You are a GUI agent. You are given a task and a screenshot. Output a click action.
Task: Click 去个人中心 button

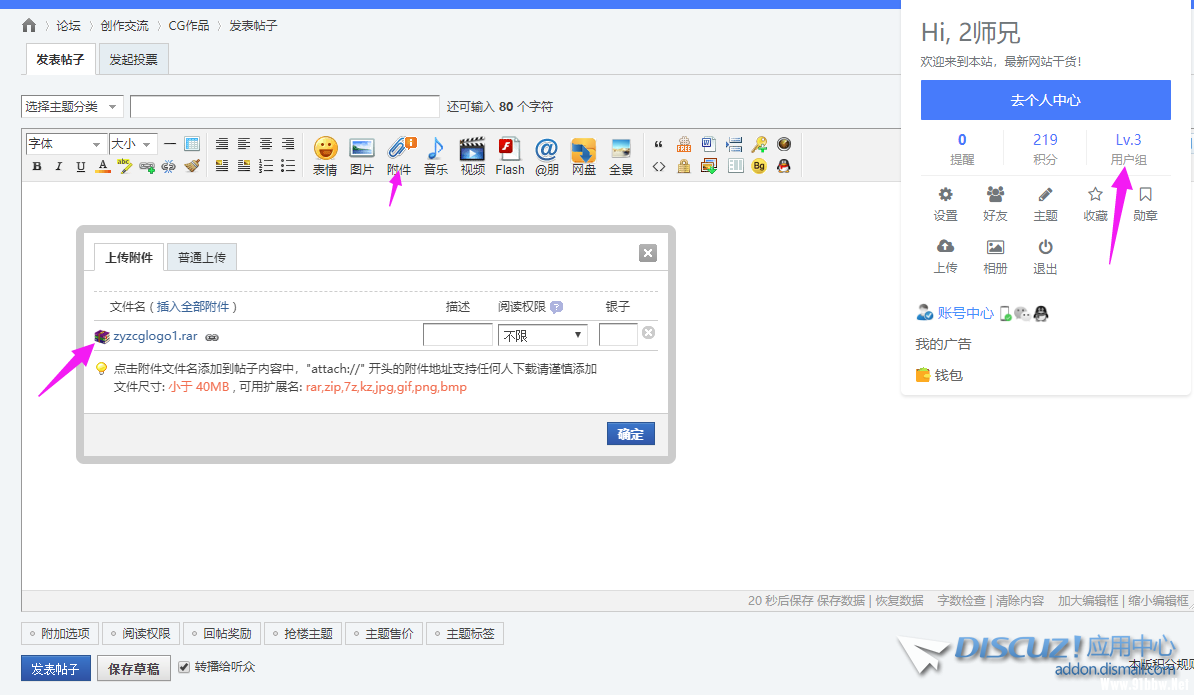(x=1045, y=100)
